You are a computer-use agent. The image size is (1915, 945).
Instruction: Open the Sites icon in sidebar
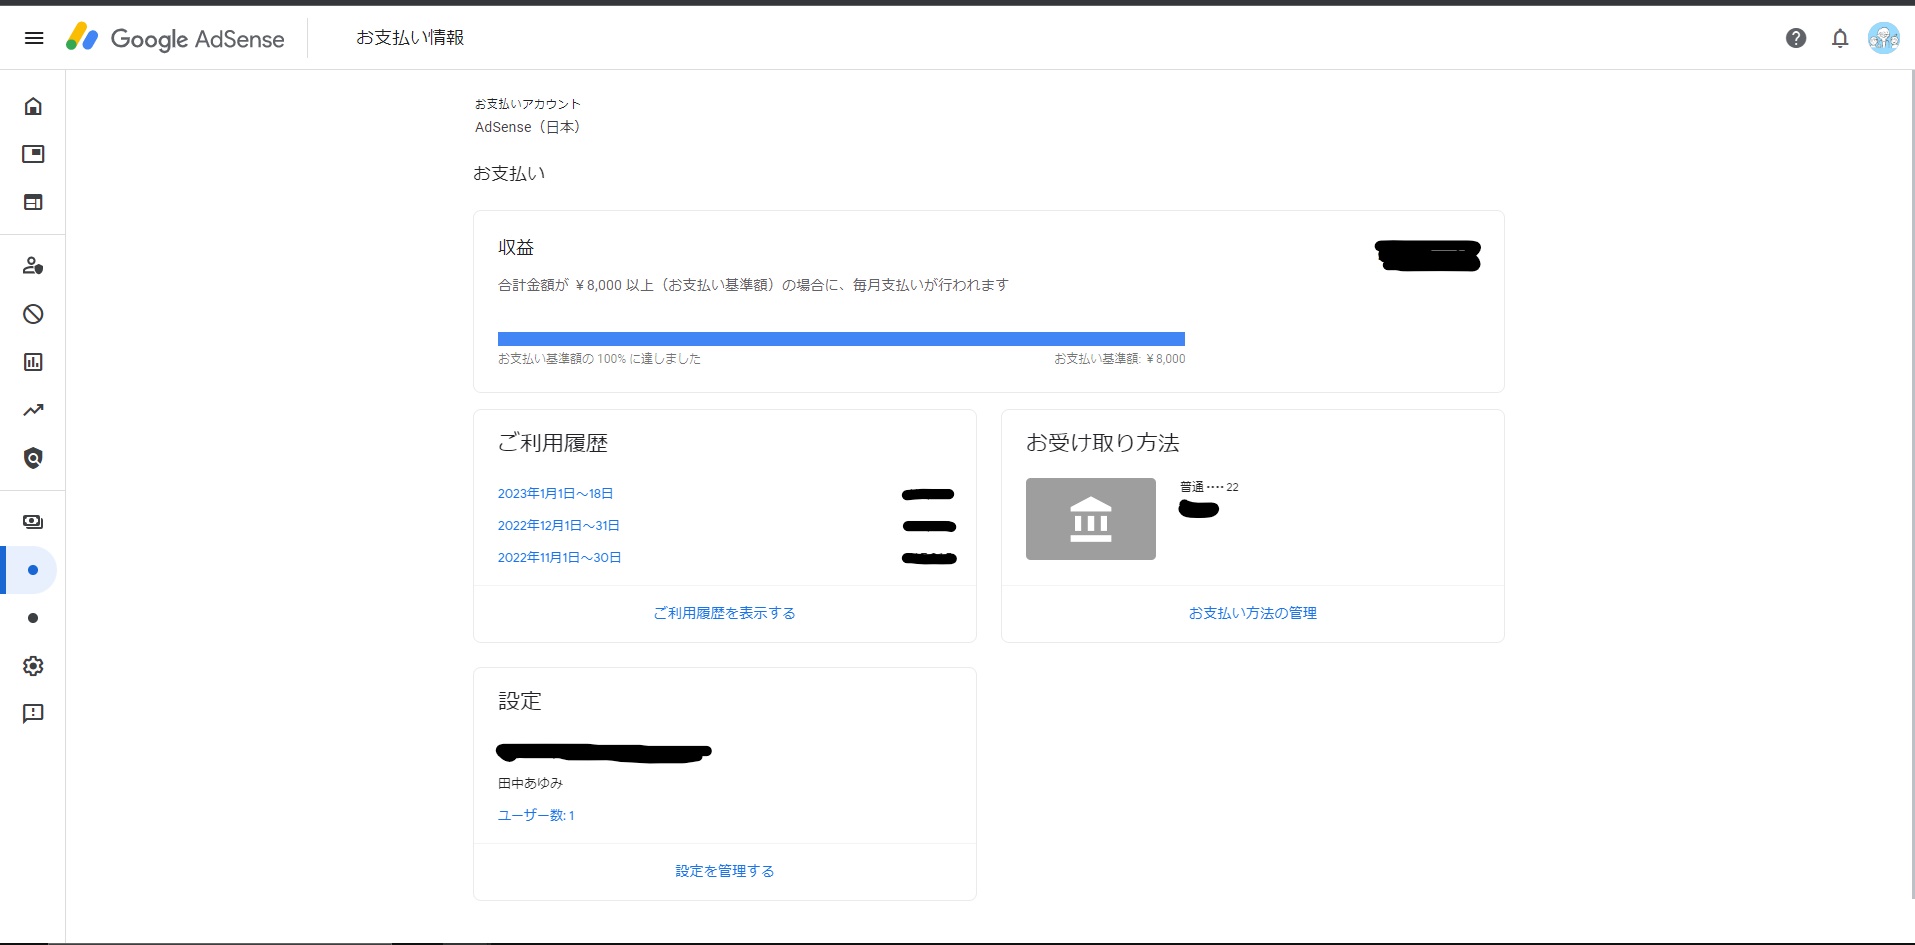click(x=33, y=202)
